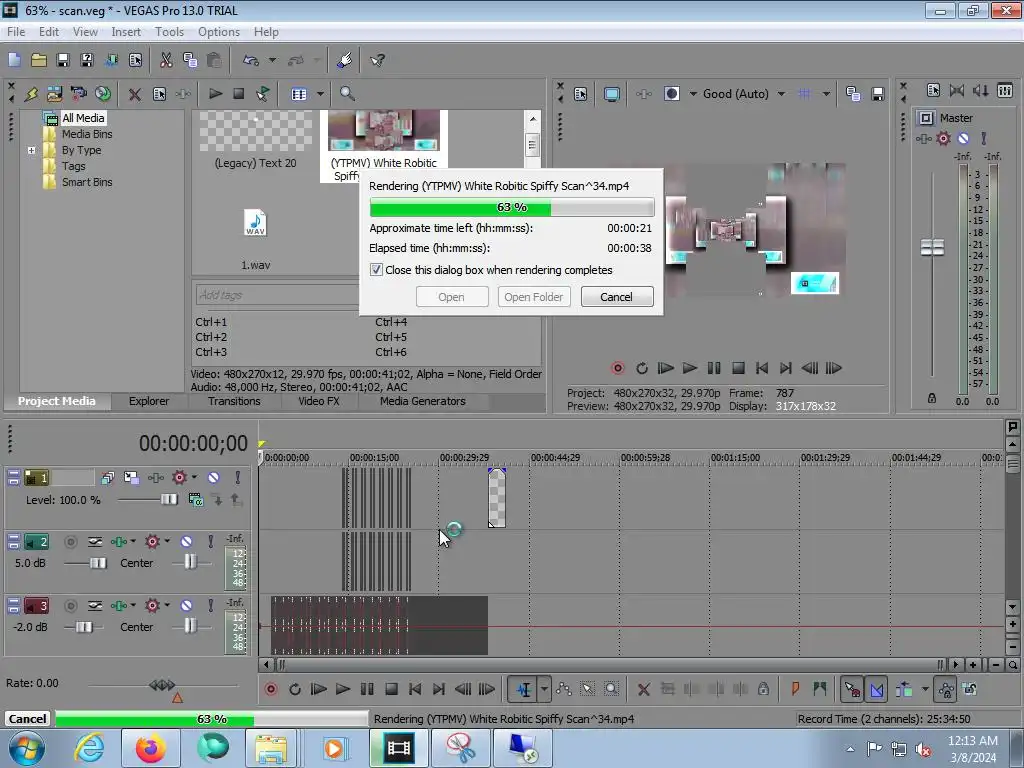Viewport: 1024px width, 768px height.
Task: Open the Views dropdown arrow in Project Media
Action: [x=320, y=94]
